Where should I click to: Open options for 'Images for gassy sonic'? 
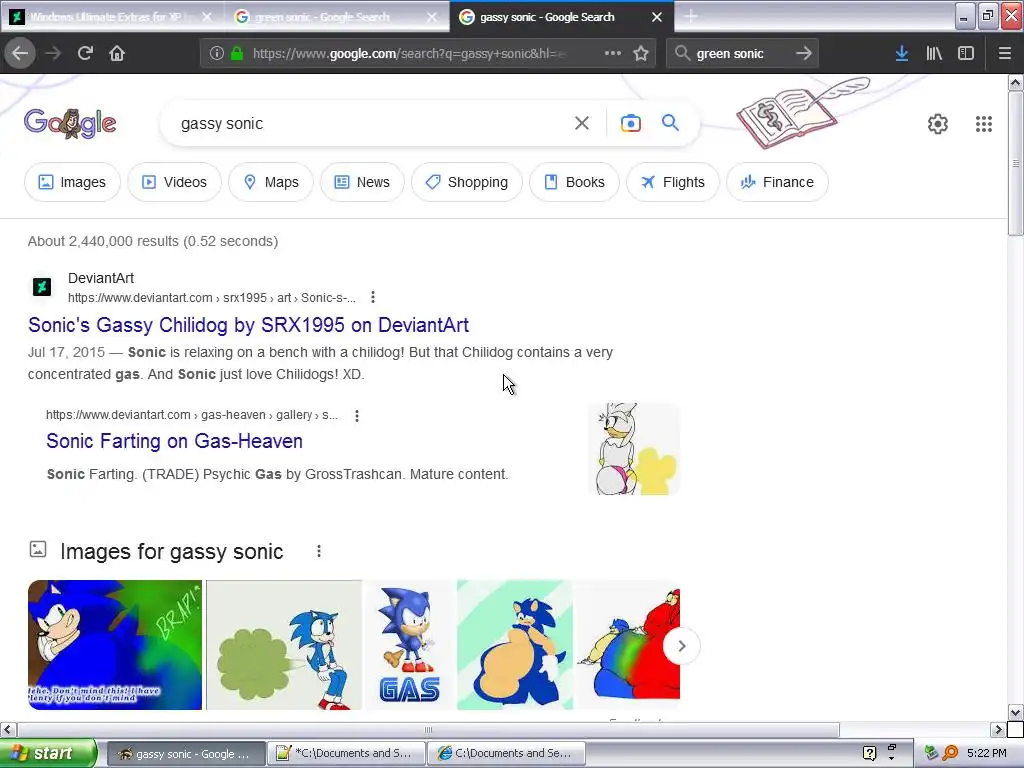pos(319,551)
